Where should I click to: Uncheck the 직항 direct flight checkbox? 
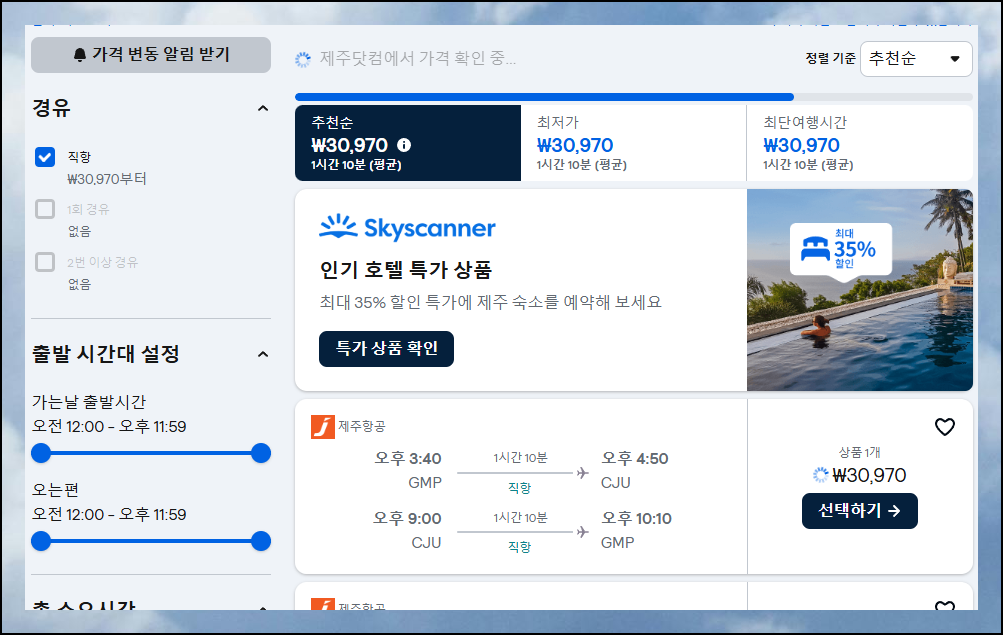pos(45,157)
